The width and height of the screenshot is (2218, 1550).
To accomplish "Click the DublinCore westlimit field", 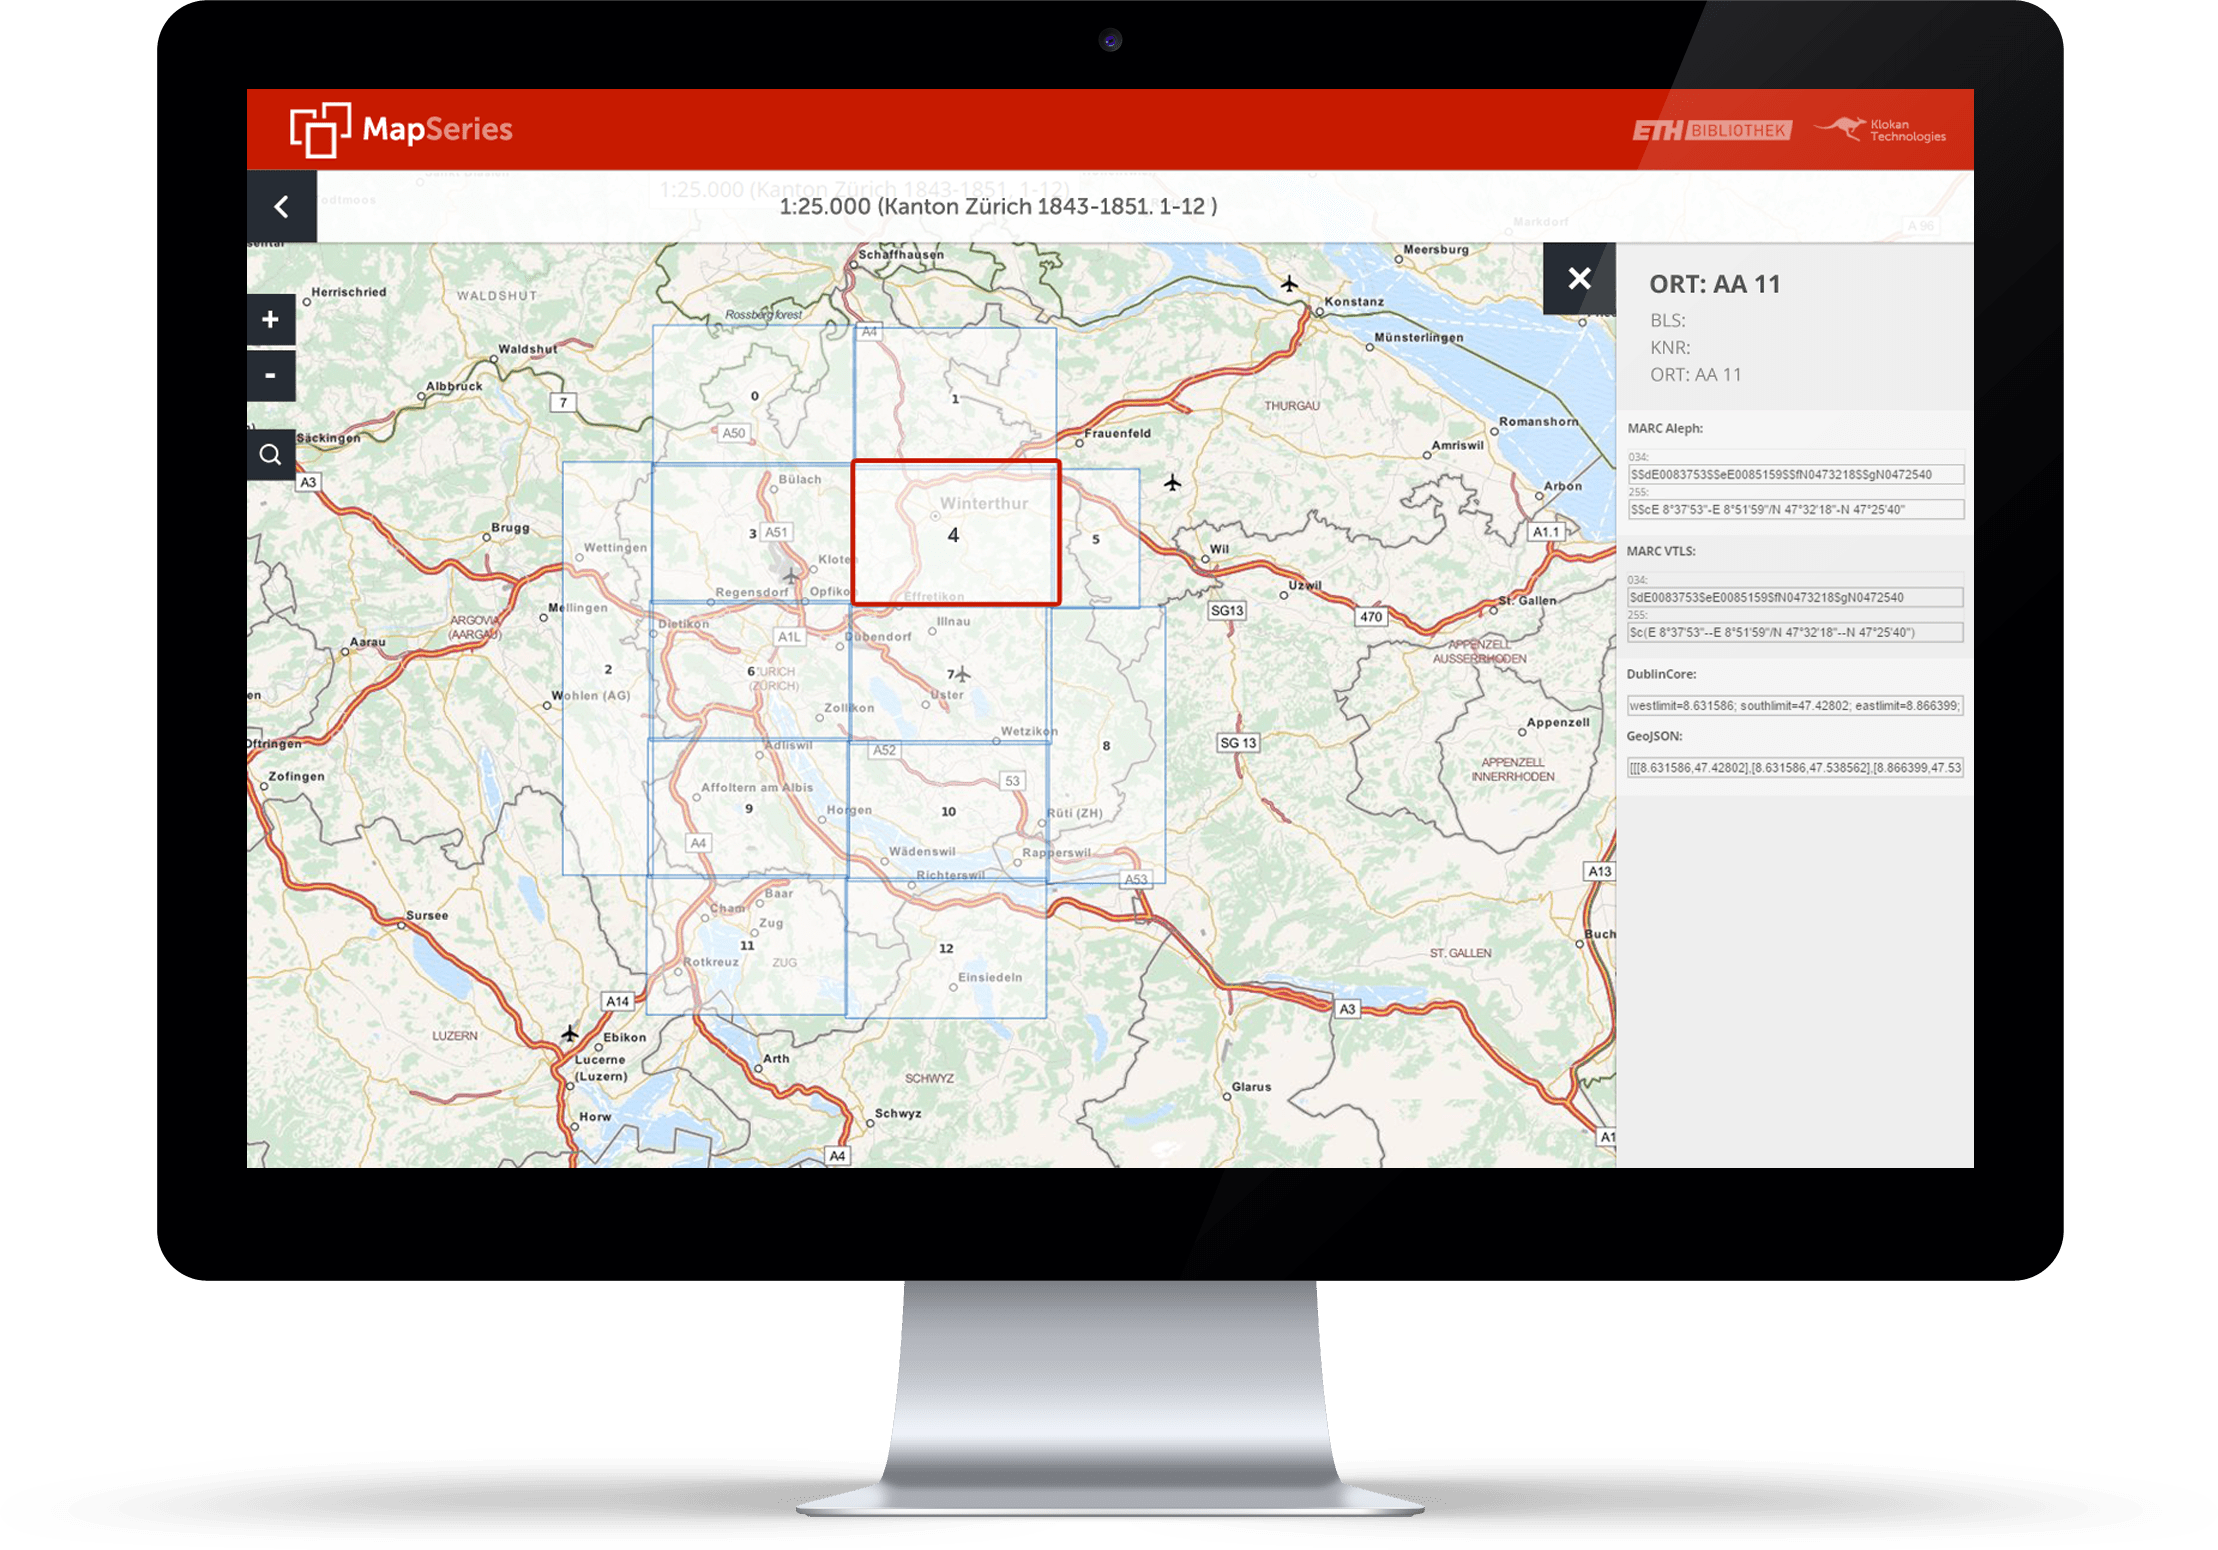I will pos(1795,706).
